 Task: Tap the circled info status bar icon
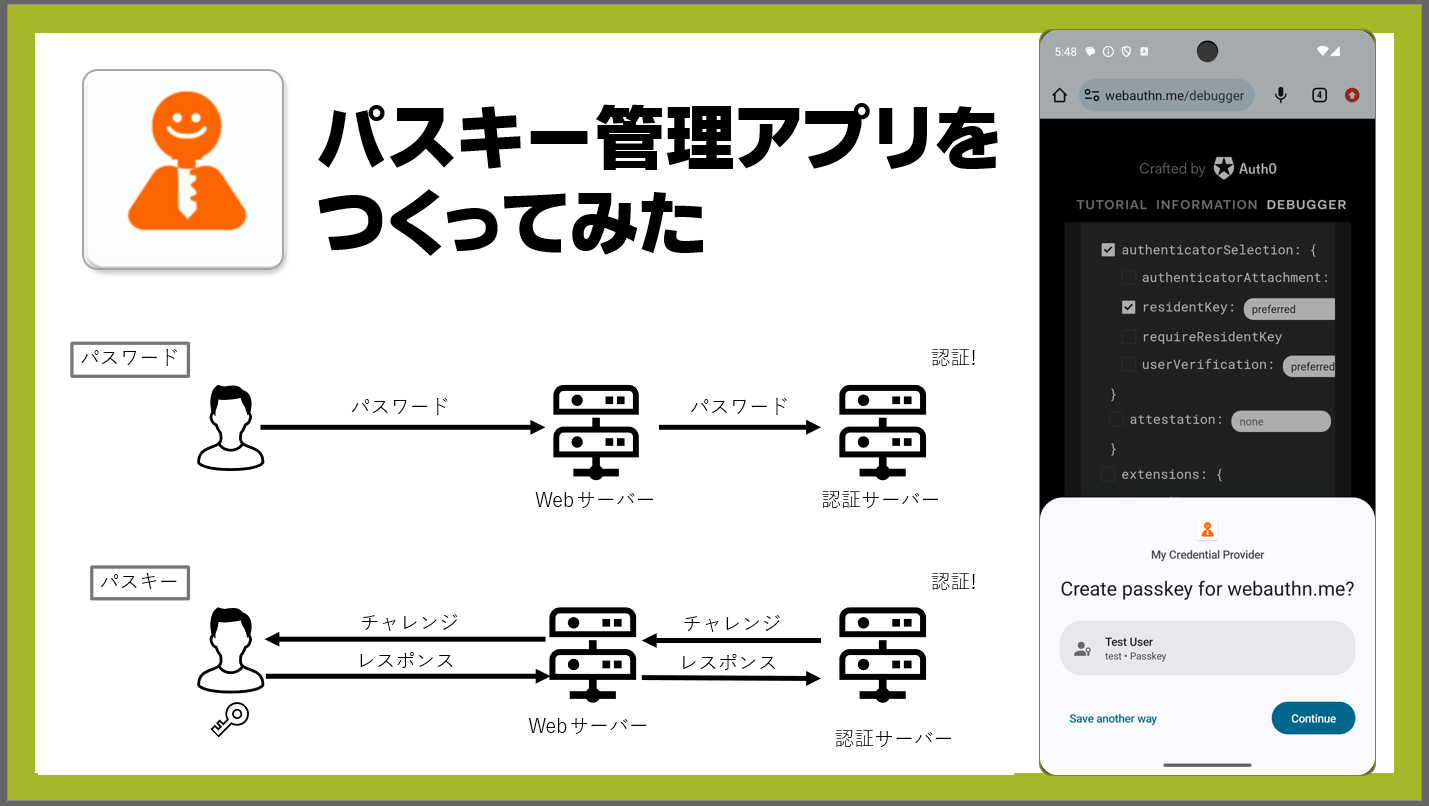(x=1108, y=51)
